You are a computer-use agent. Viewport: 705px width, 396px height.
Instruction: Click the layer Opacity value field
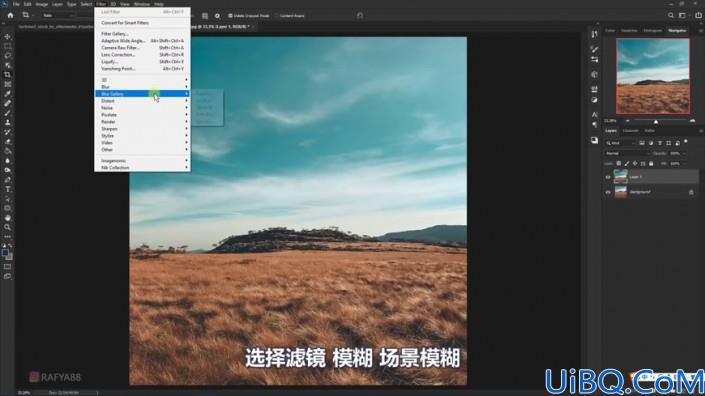675,153
